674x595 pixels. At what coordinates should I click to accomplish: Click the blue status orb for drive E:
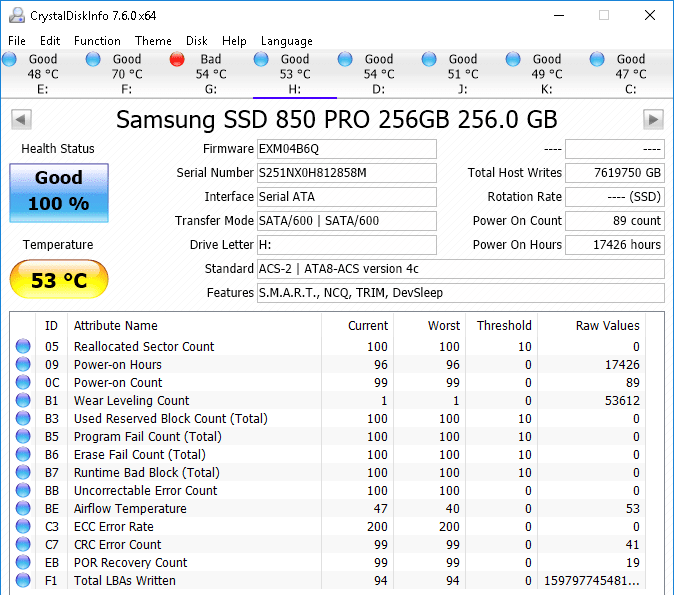click(9, 59)
